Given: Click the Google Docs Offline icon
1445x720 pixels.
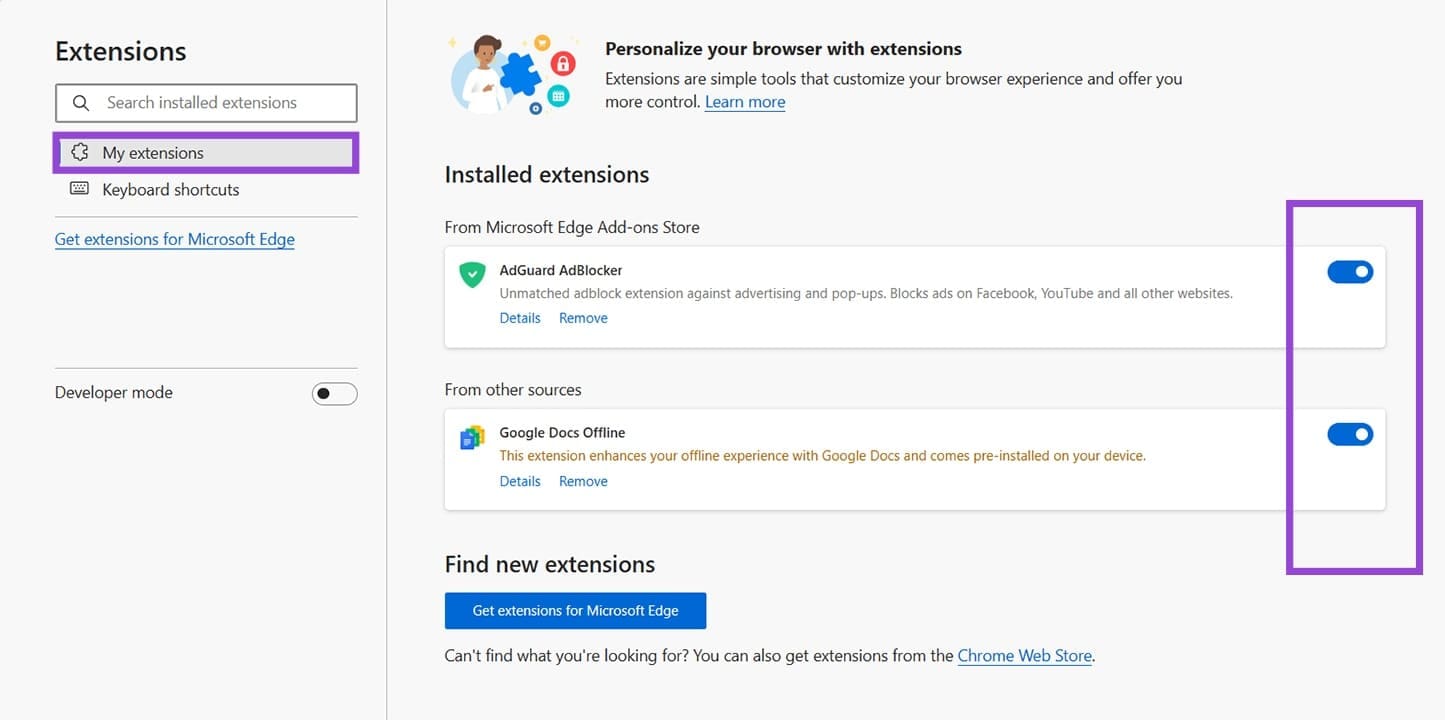Looking at the screenshot, I should 471,438.
